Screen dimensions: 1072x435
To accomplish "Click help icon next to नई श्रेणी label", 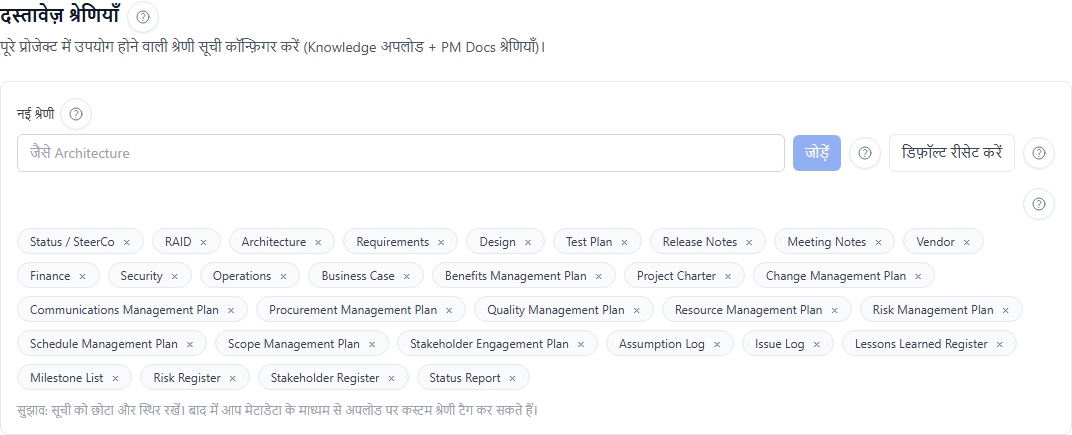I will [x=76, y=114].
